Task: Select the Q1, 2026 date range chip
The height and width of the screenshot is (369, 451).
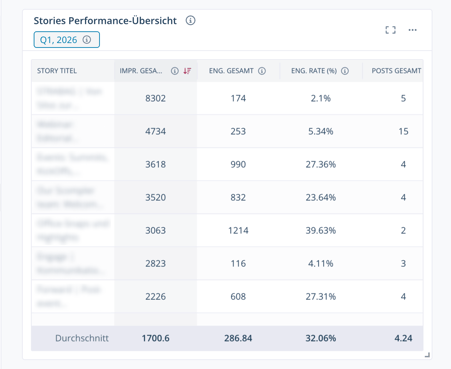Action: pyautogui.click(x=67, y=40)
